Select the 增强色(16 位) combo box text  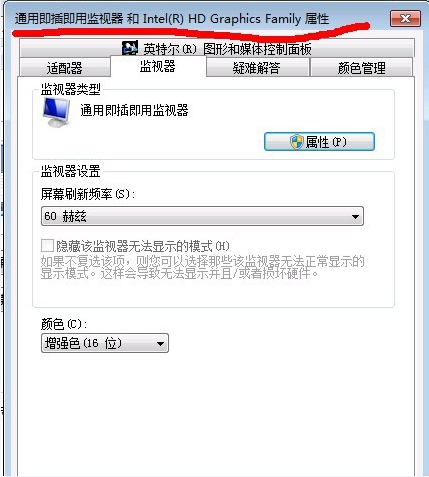click(83, 343)
